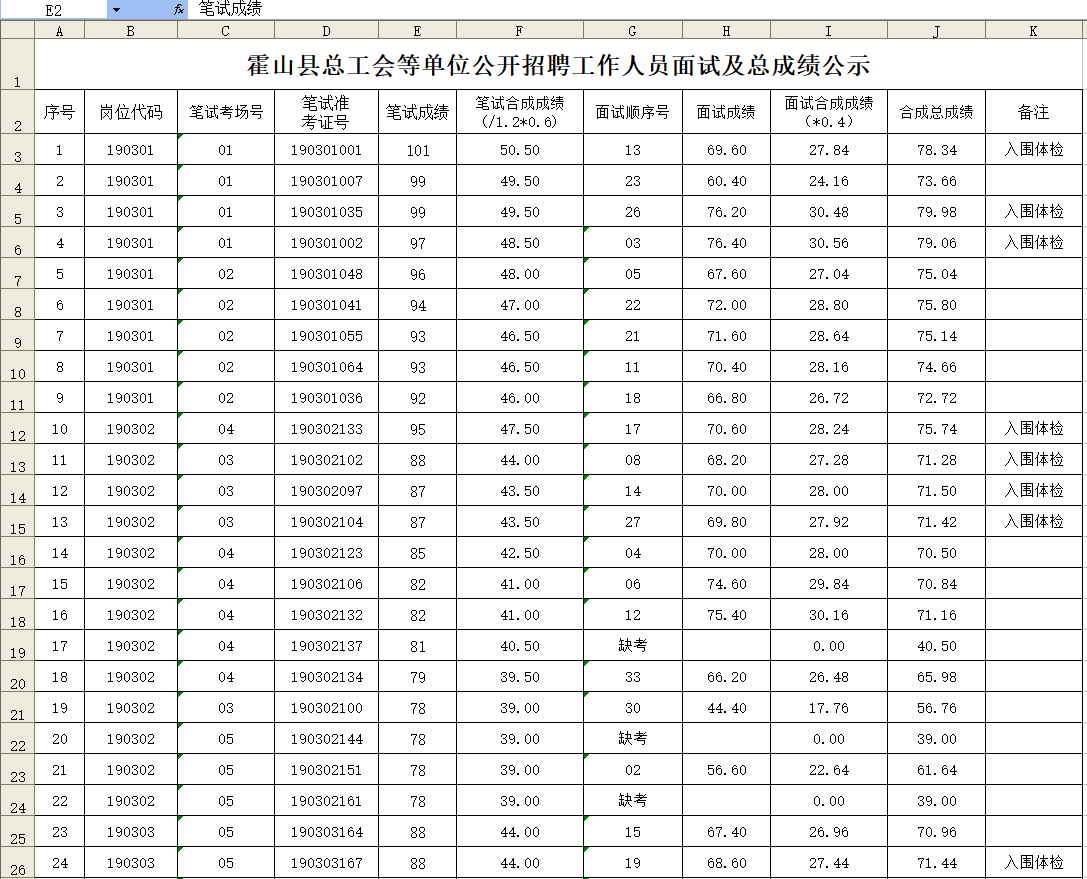Image resolution: width=1087 pixels, height=879 pixels.
Task: Click the 面试顺序号 header cell
Action: click(633, 112)
